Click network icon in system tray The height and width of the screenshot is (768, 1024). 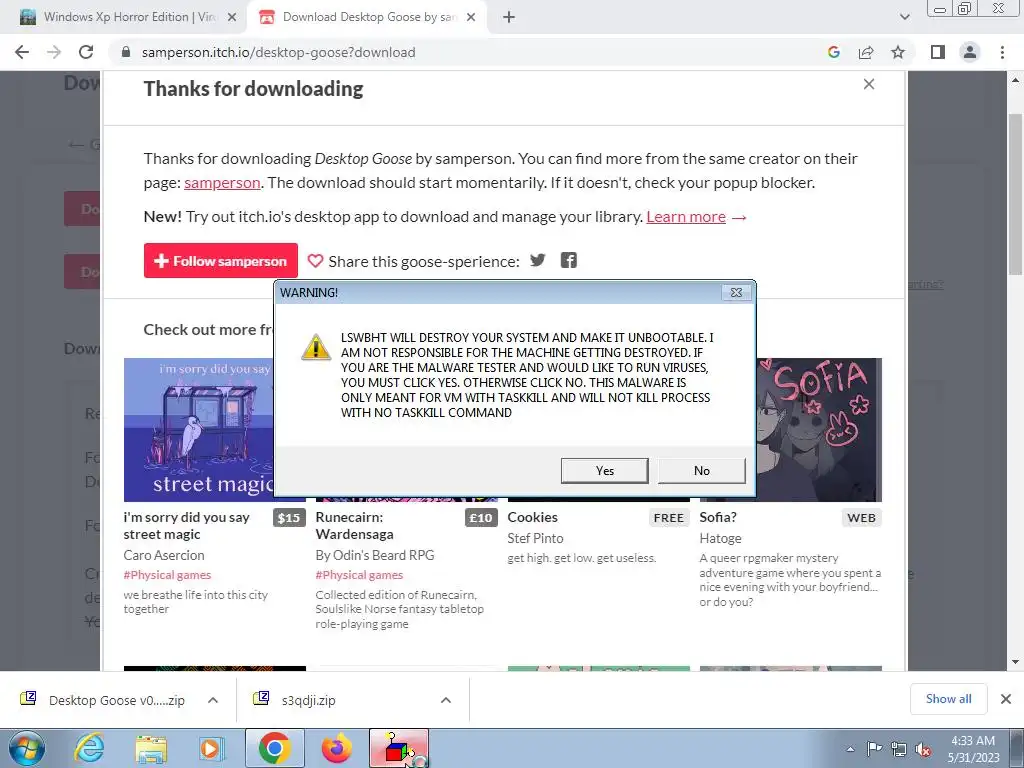click(x=899, y=749)
